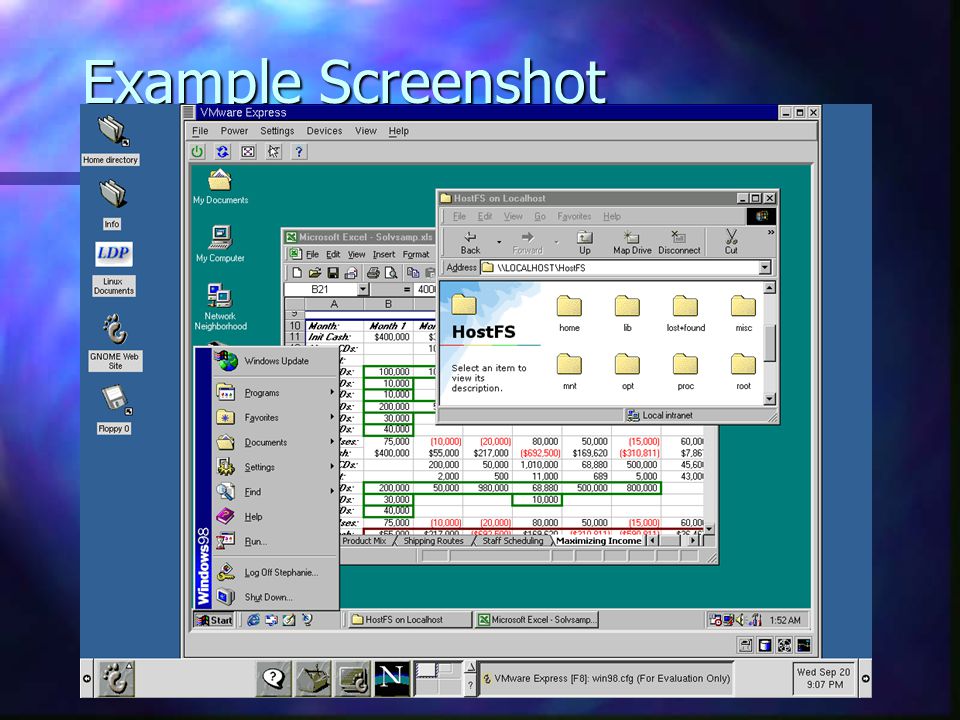Expand Documents submenu in Start menu
960x720 pixels.
pos(276,442)
